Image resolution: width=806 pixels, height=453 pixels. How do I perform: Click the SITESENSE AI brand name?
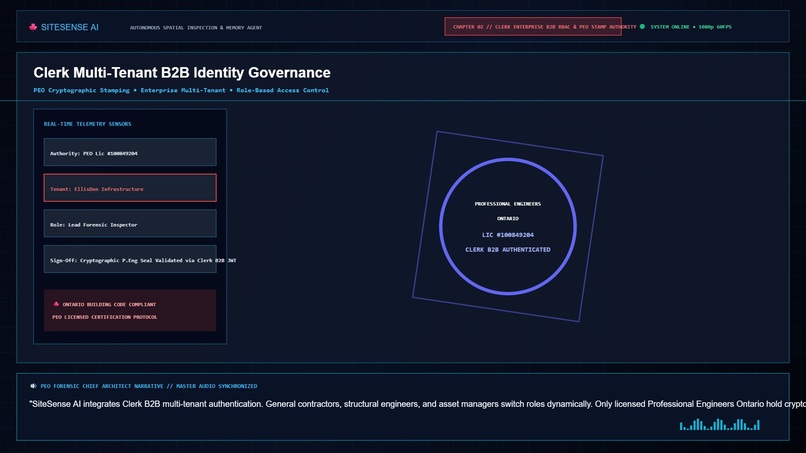(x=69, y=27)
